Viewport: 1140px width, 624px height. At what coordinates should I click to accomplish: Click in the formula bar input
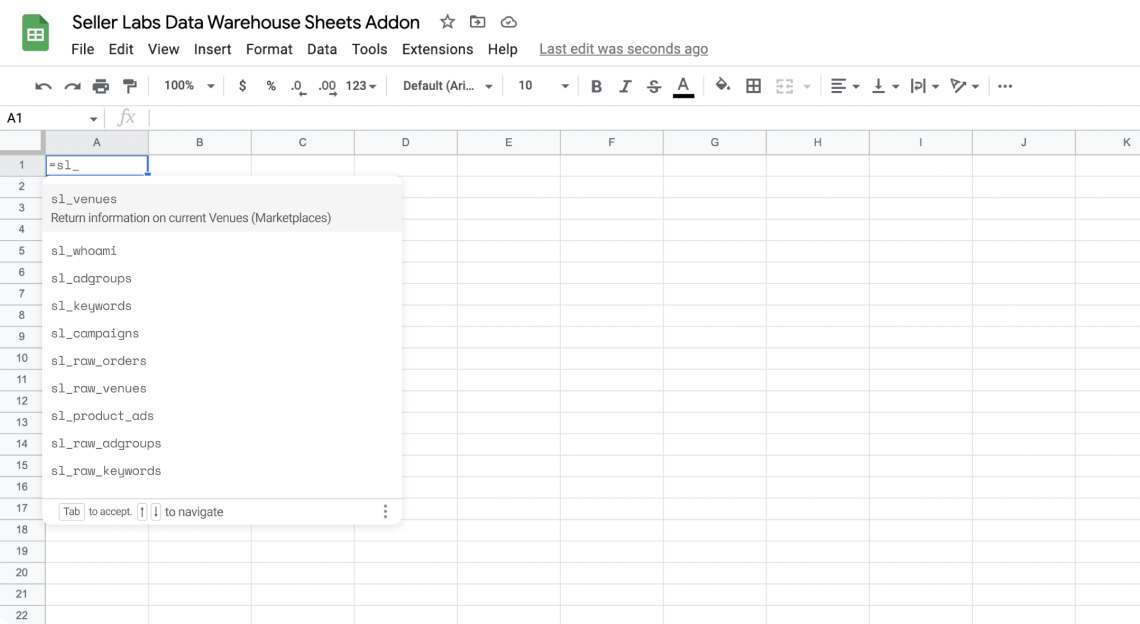tap(643, 117)
